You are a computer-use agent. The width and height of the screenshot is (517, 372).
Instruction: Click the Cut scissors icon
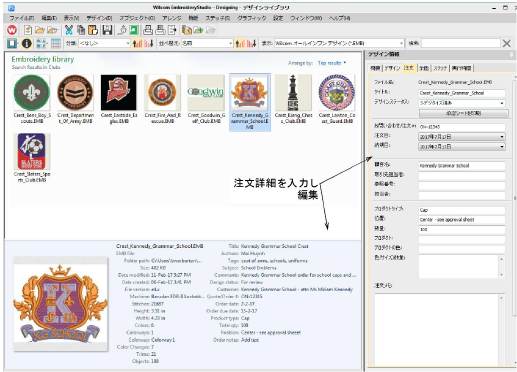(x=69, y=30)
